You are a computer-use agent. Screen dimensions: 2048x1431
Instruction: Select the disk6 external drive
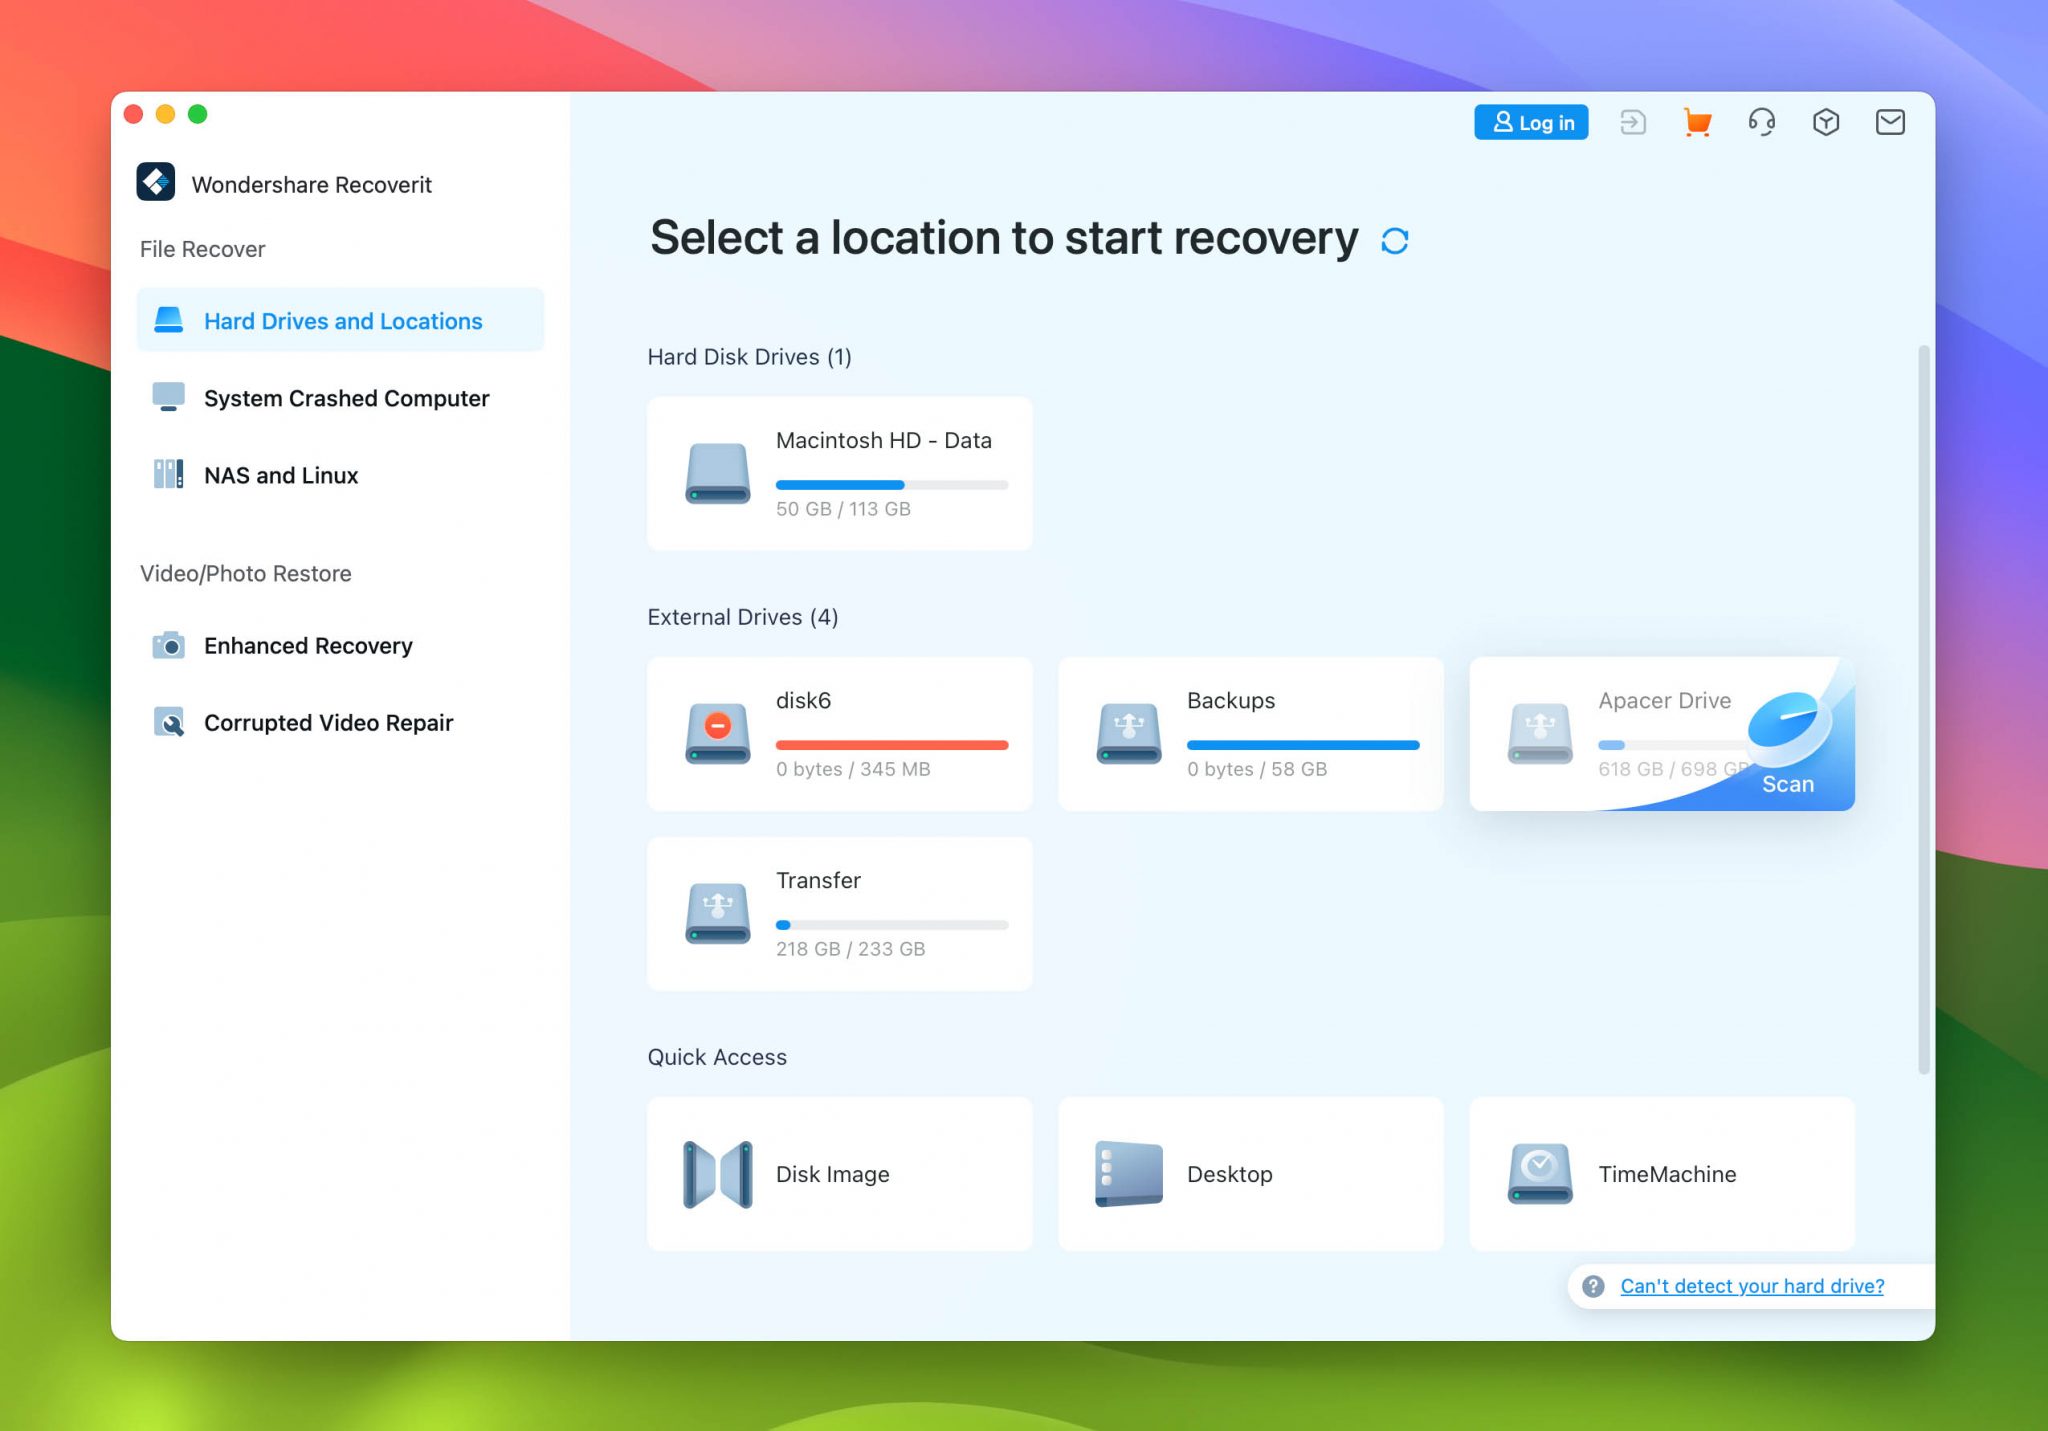pyautogui.click(x=839, y=733)
